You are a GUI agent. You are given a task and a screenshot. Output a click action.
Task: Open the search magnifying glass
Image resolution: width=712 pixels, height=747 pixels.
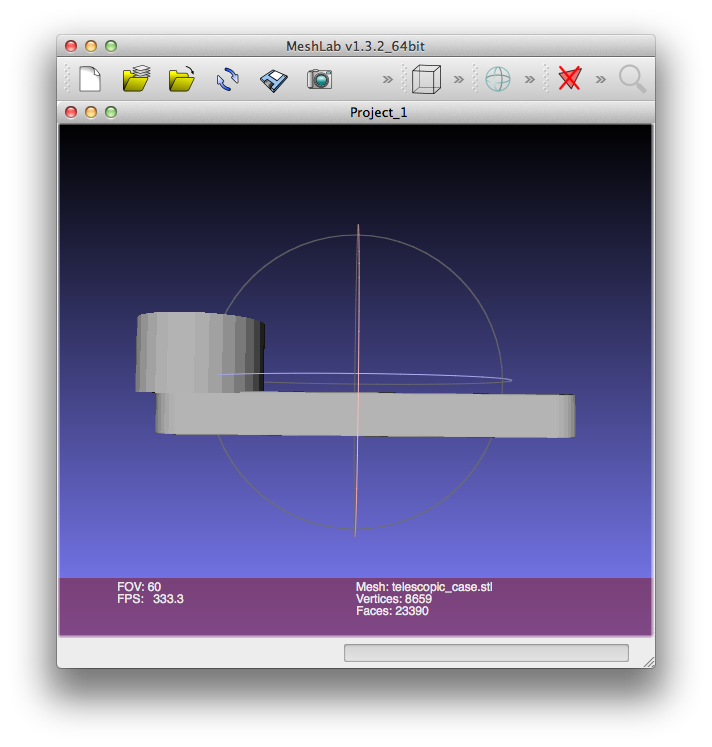tap(632, 79)
